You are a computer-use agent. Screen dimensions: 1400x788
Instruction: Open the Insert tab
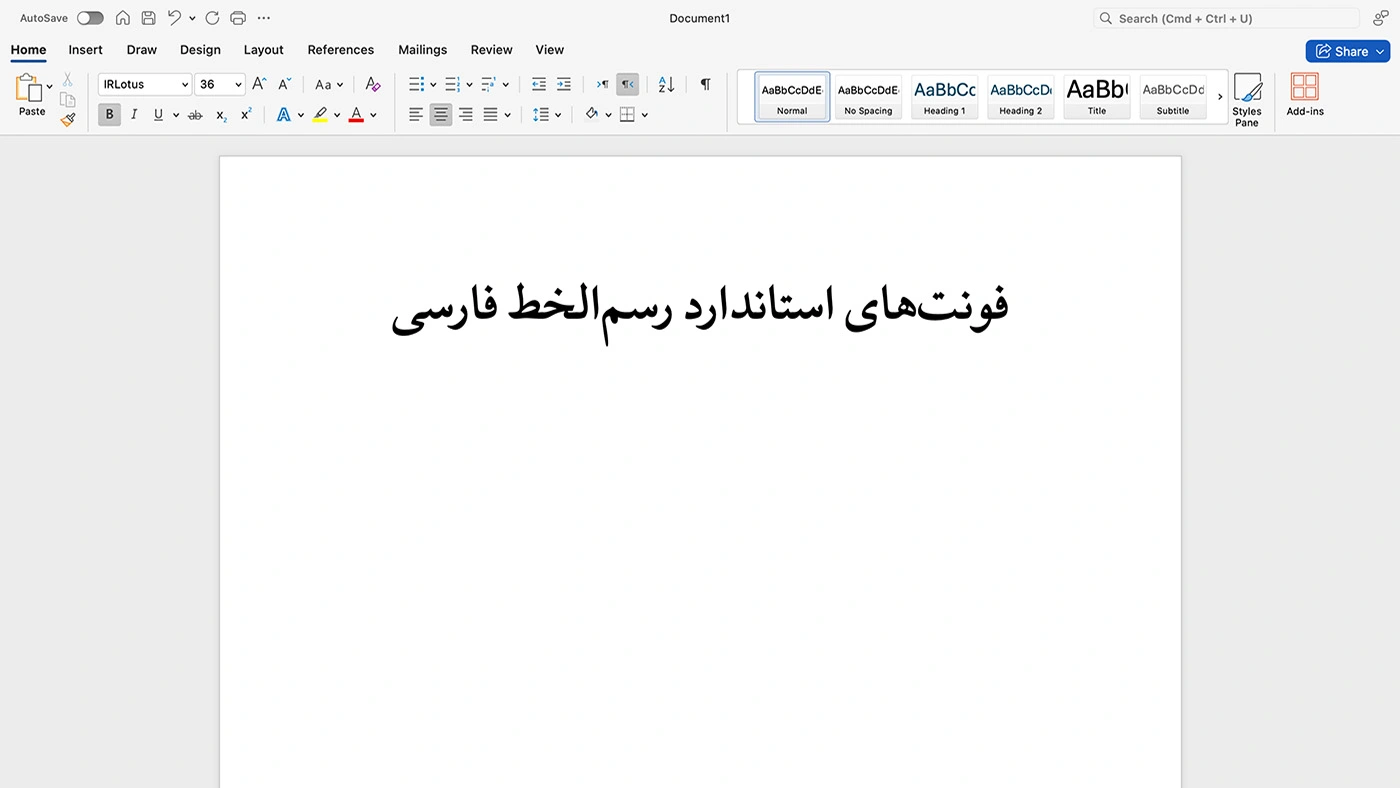85,50
